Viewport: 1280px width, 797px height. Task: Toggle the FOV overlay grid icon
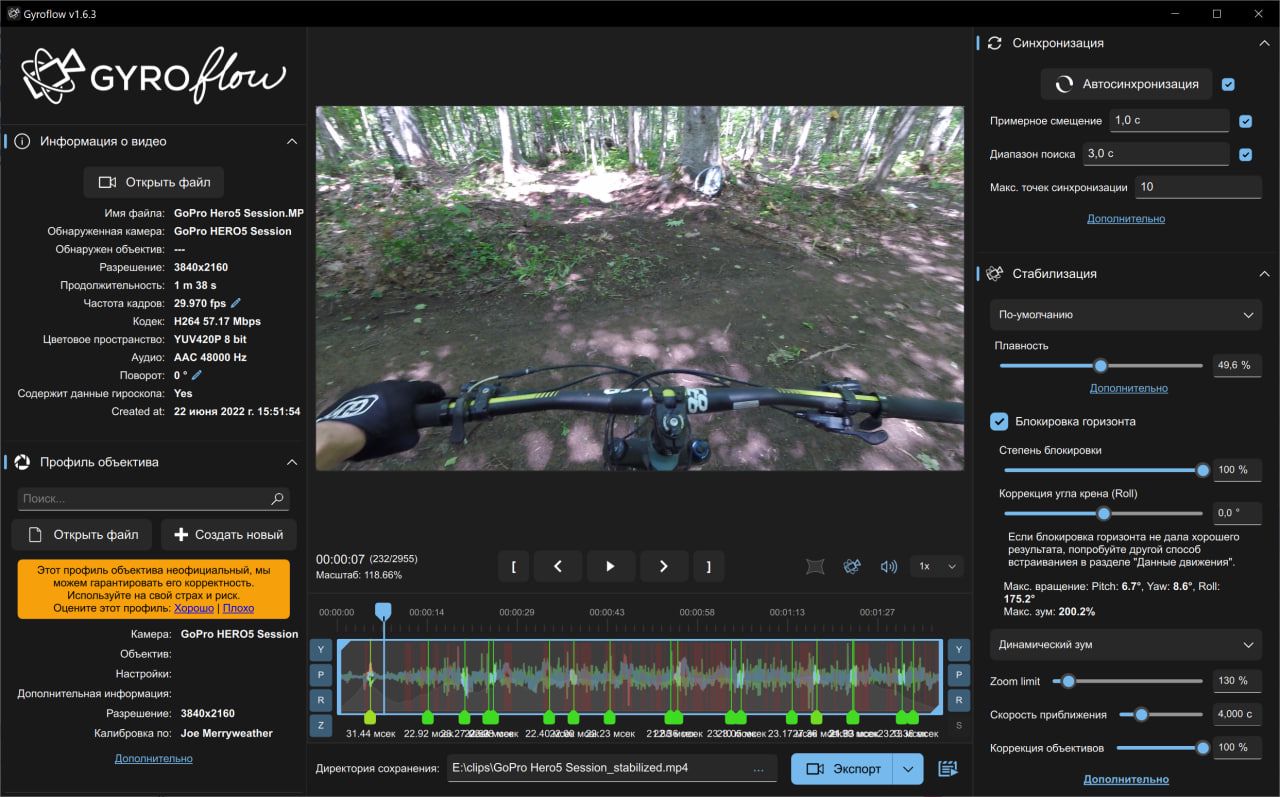[x=815, y=566]
